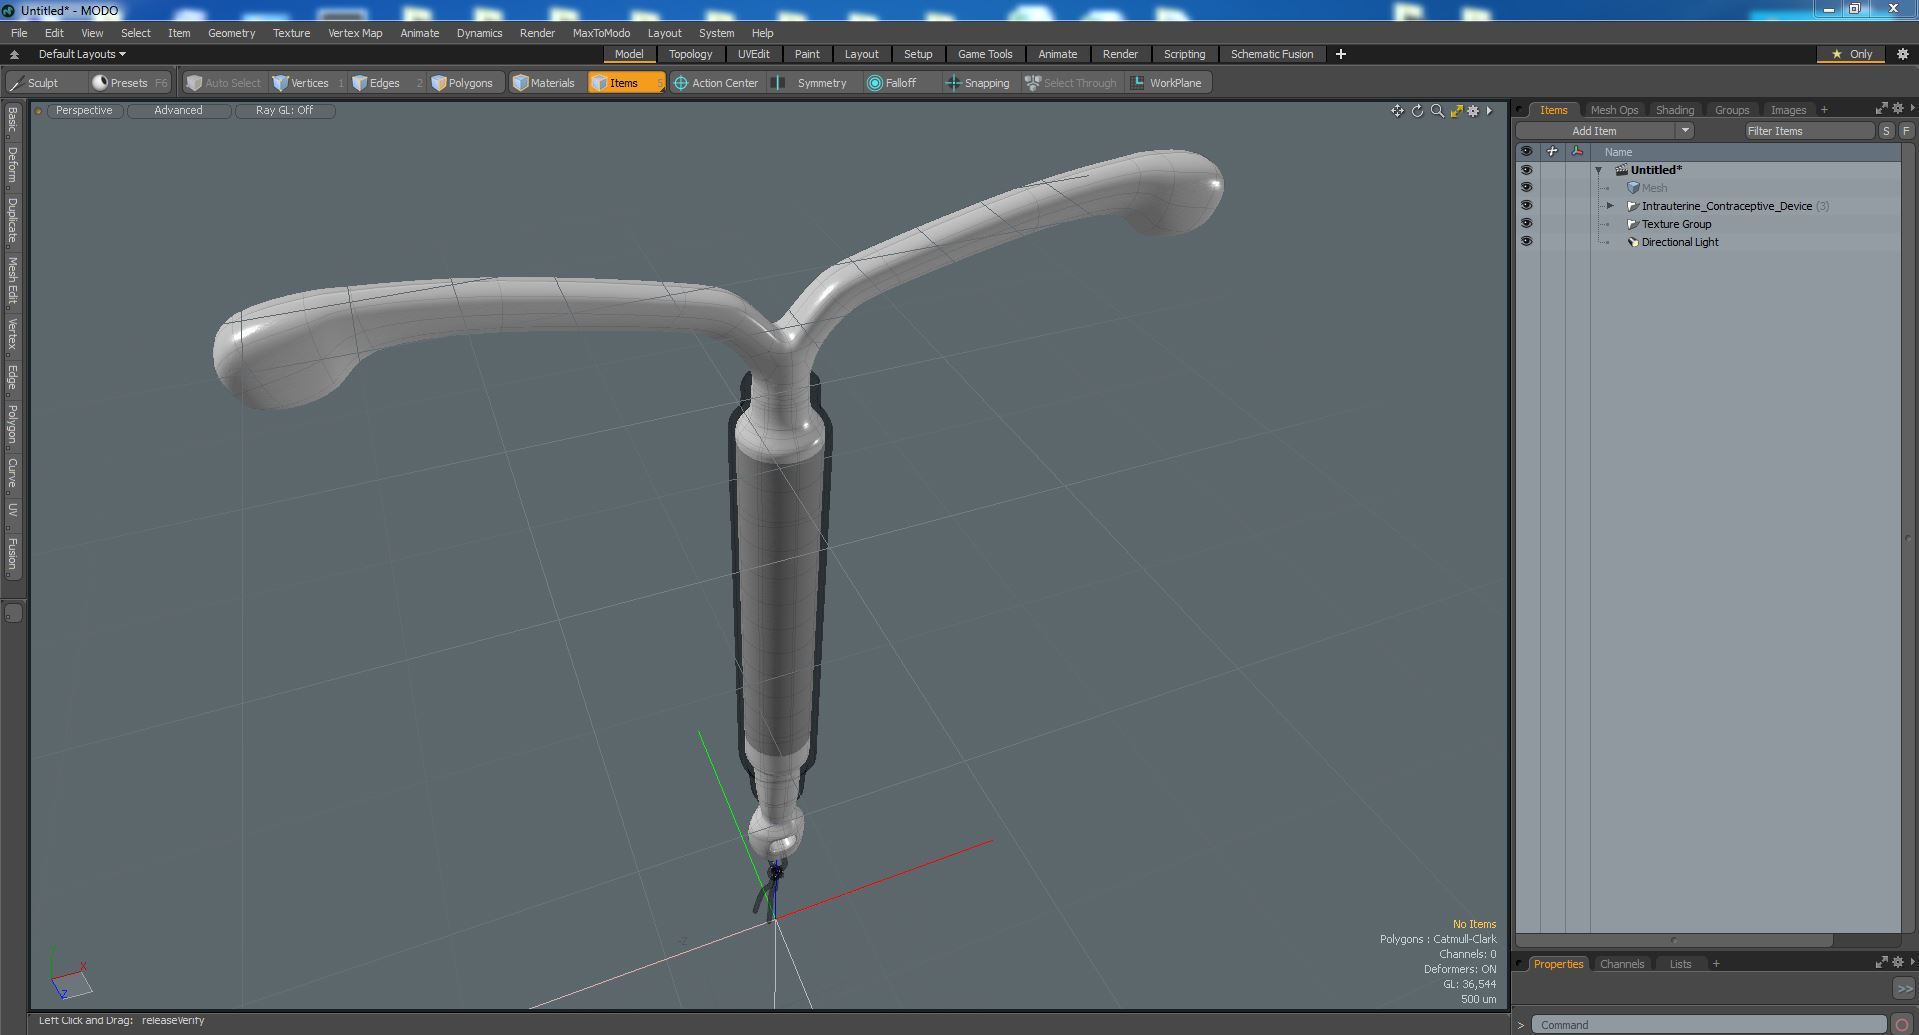
Task: Toggle Ray GL: Off button
Action: pyautogui.click(x=284, y=111)
